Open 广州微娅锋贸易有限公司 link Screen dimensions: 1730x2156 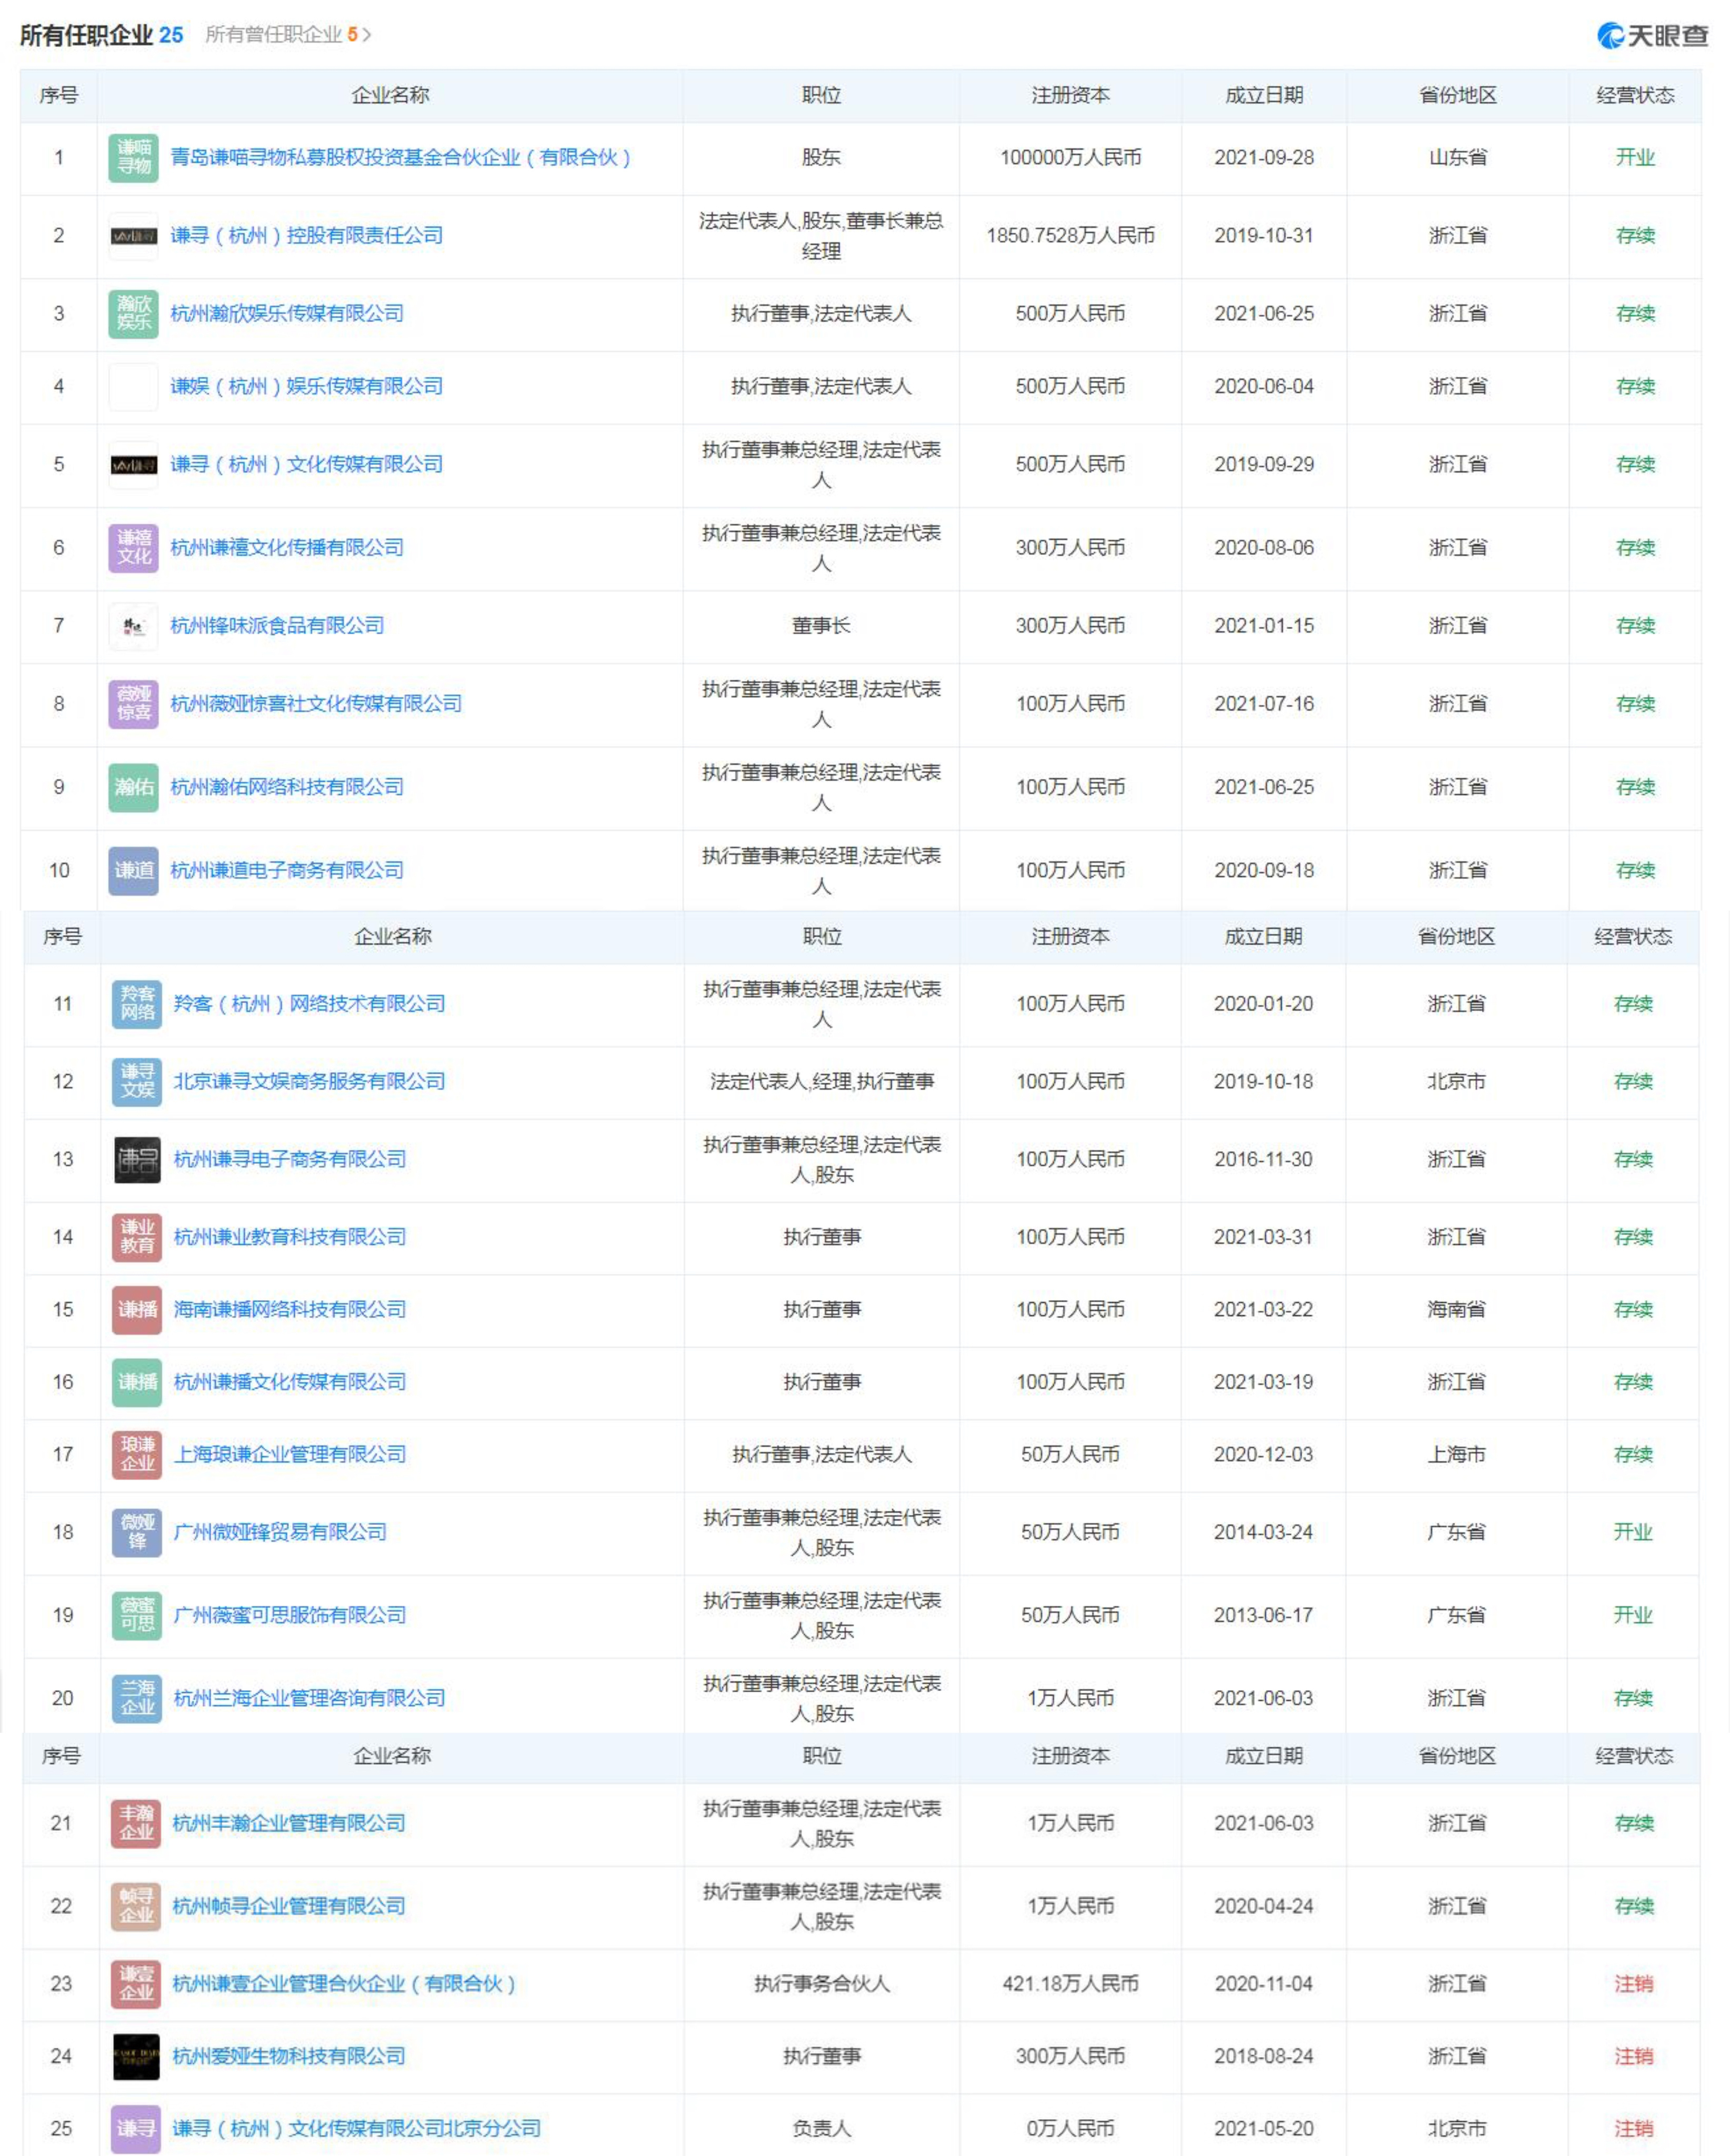280,1533
